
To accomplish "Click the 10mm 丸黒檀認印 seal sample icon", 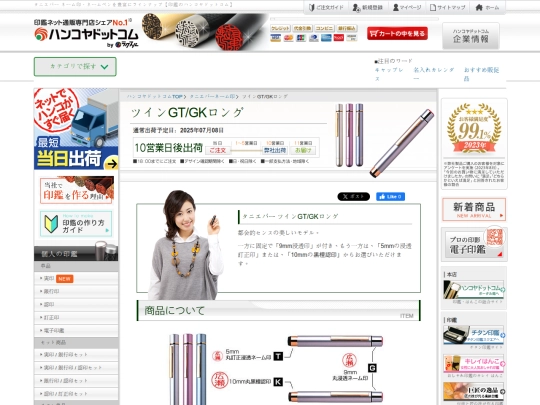I will (x=220, y=380).
